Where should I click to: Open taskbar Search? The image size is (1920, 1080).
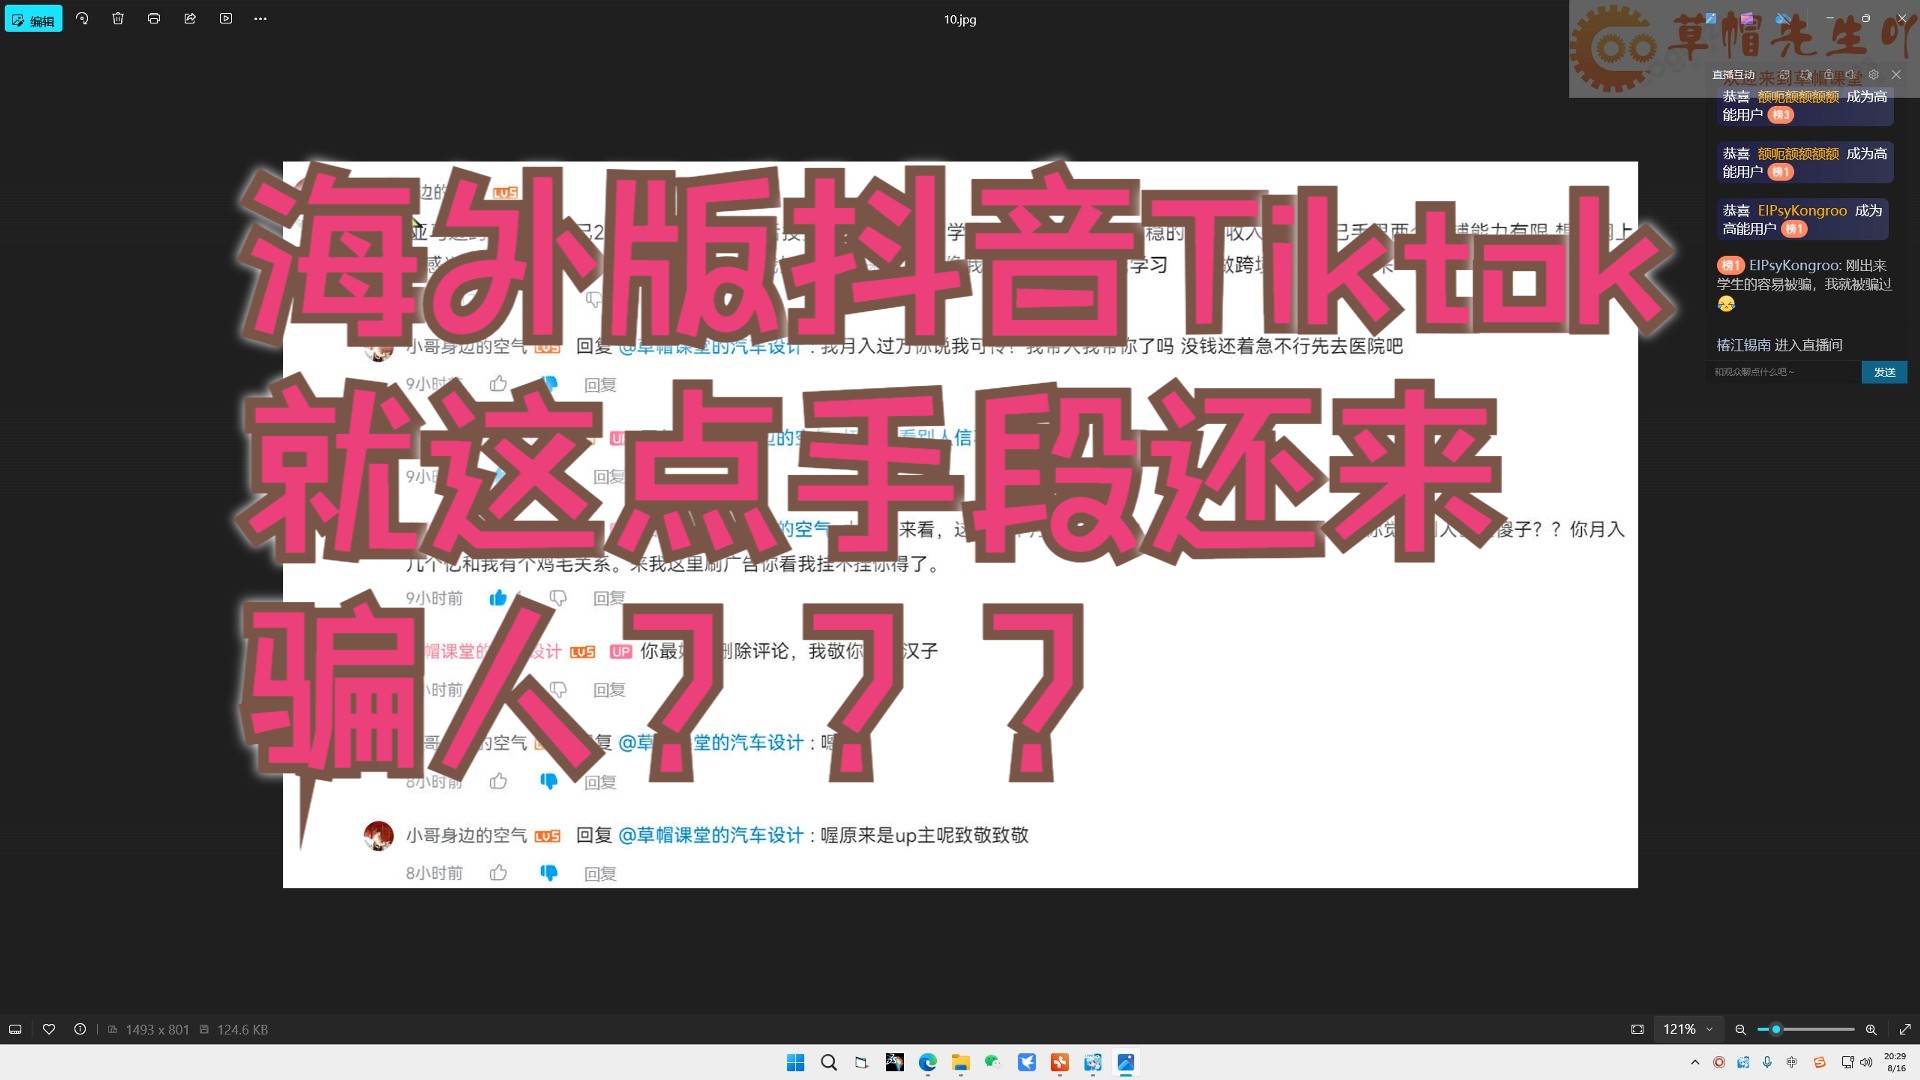pos(828,1062)
